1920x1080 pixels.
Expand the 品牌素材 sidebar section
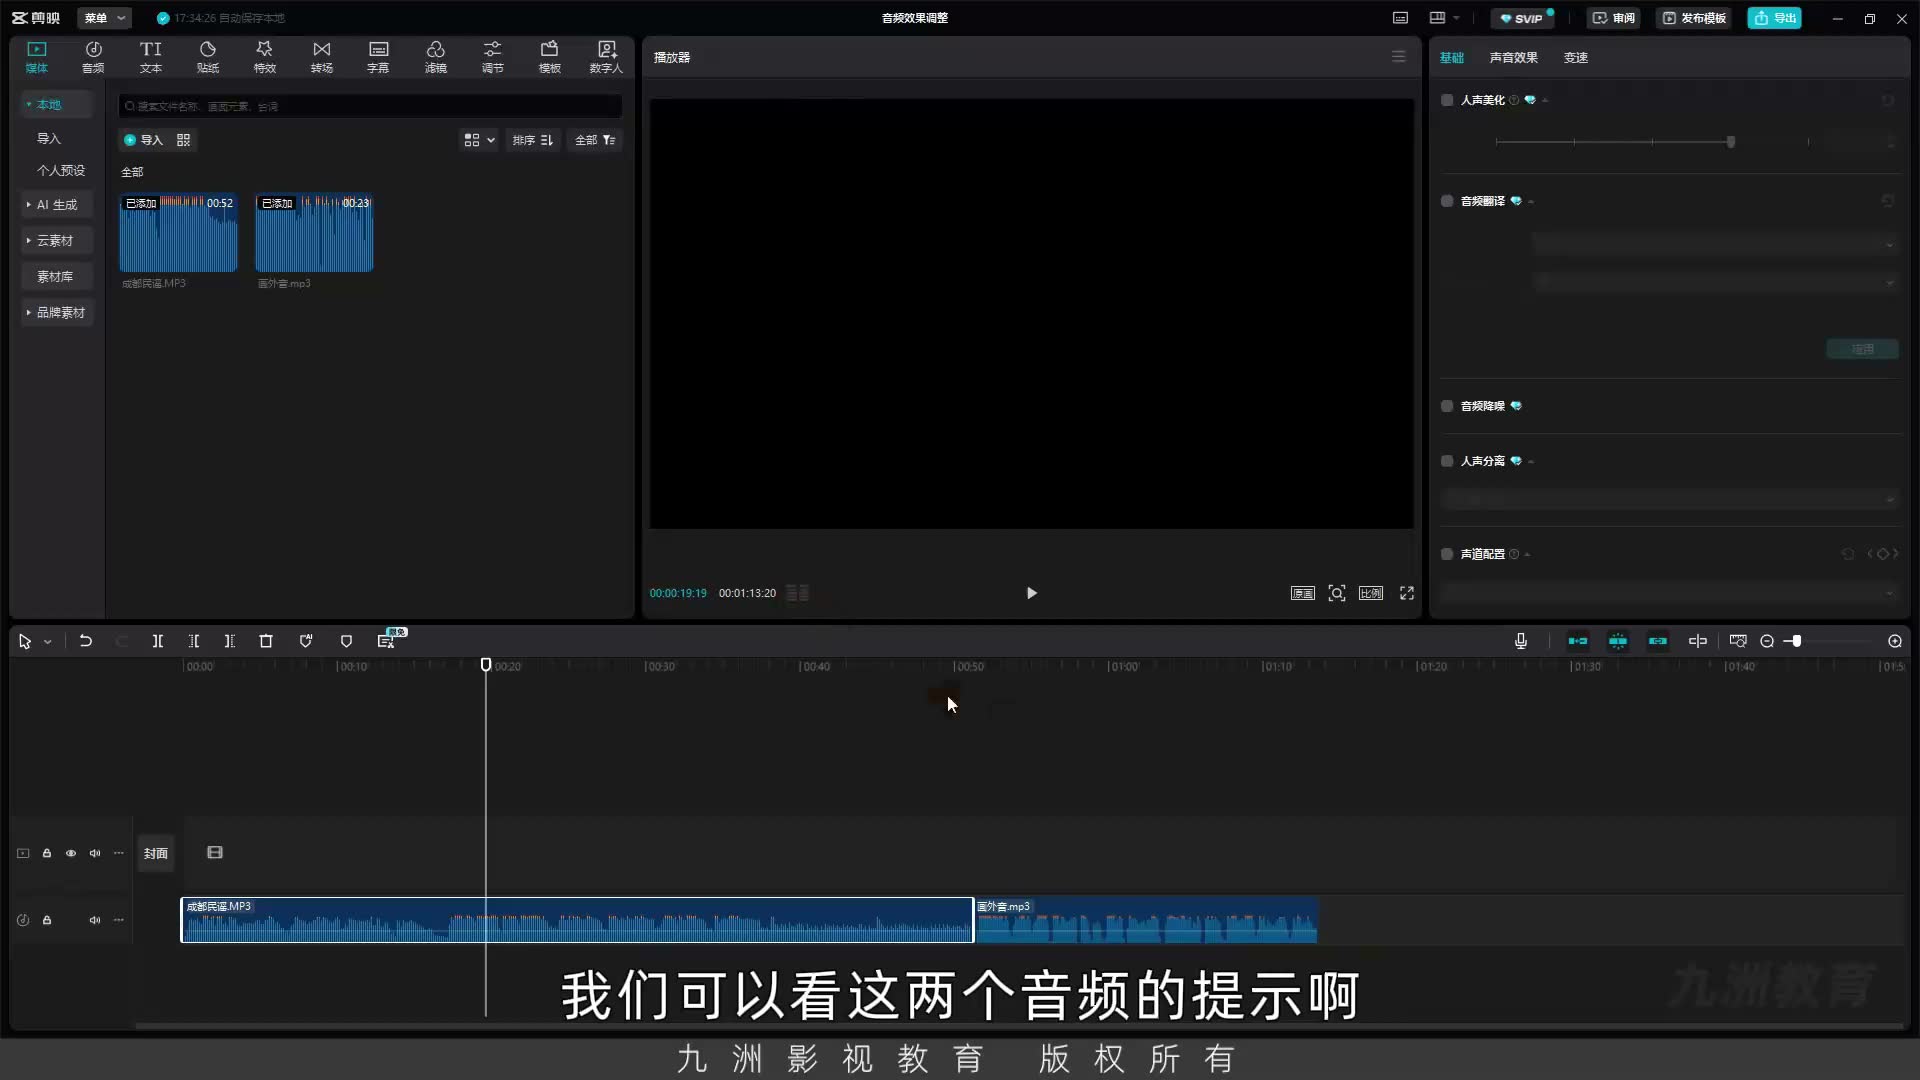(57, 313)
